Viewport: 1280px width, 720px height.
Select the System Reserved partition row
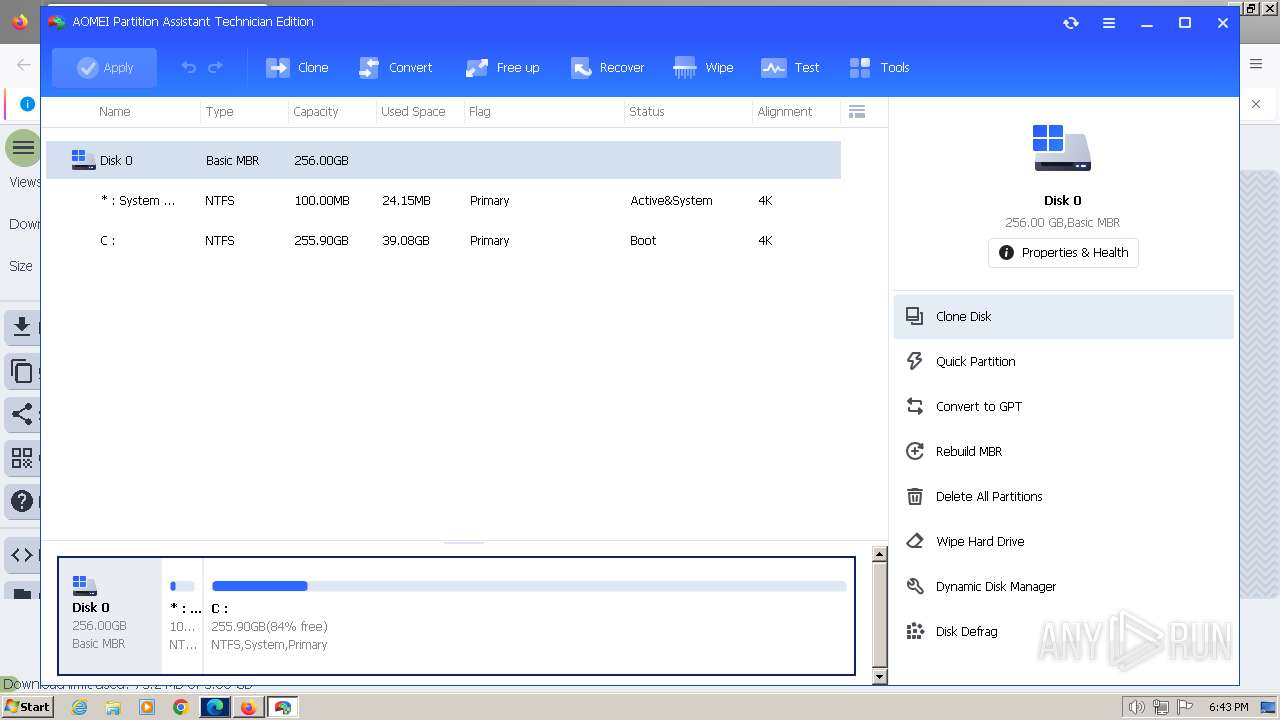(x=443, y=200)
